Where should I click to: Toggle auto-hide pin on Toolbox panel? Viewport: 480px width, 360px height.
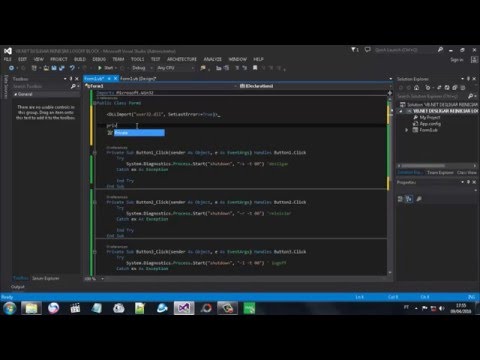tap(71, 79)
